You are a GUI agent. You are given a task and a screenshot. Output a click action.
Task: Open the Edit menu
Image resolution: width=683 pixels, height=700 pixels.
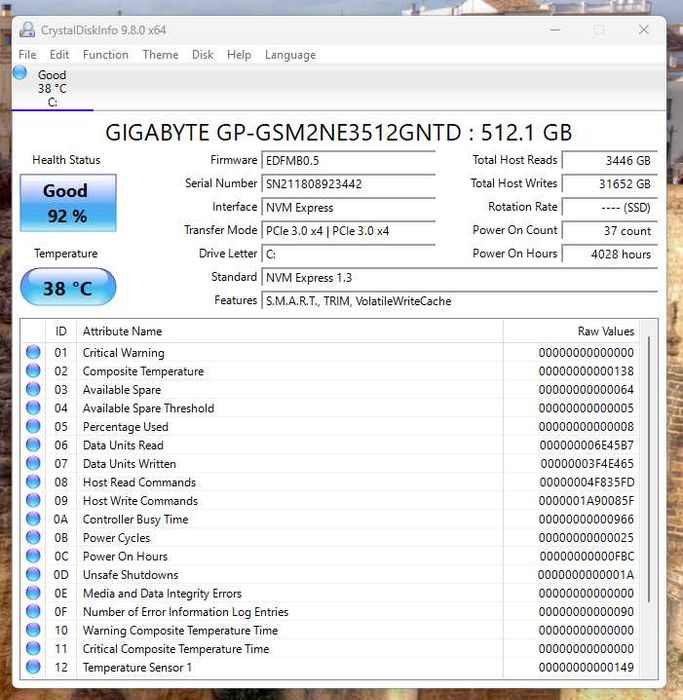tap(59, 55)
